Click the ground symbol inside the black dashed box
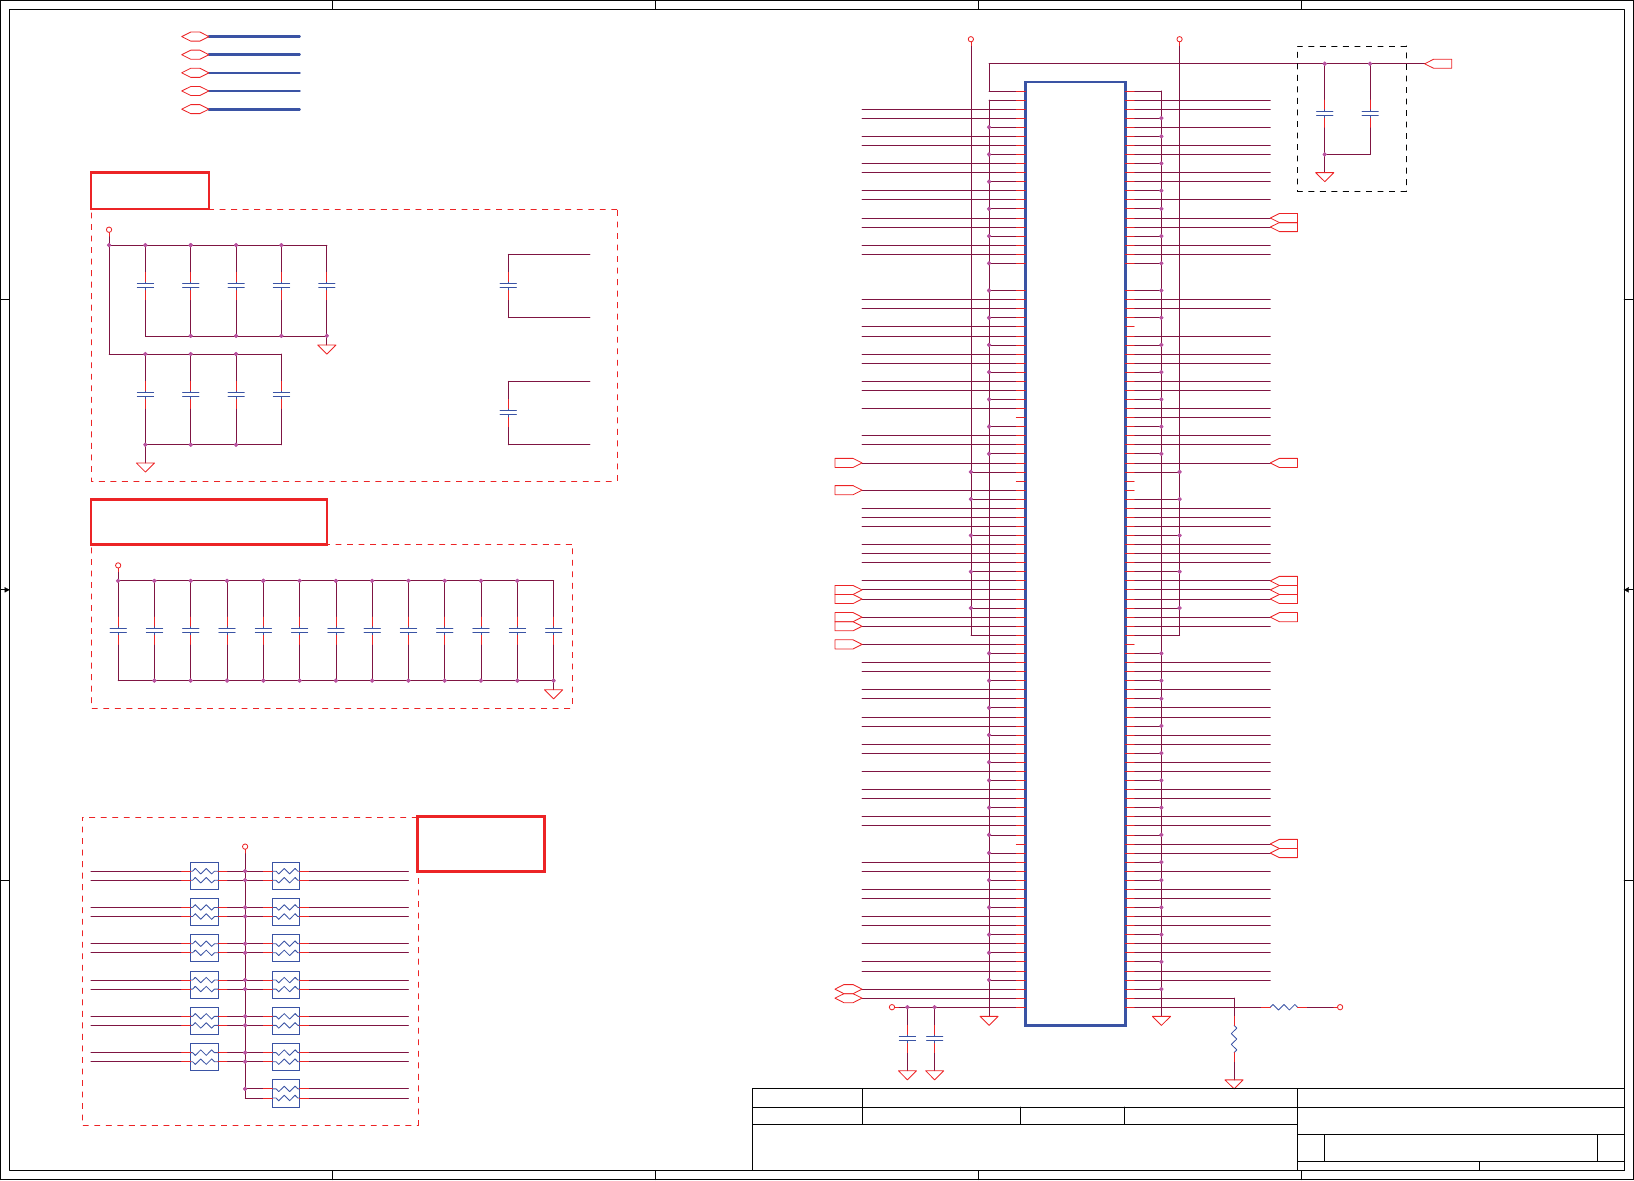The height and width of the screenshot is (1181, 1634). (x=1325, y=176)
